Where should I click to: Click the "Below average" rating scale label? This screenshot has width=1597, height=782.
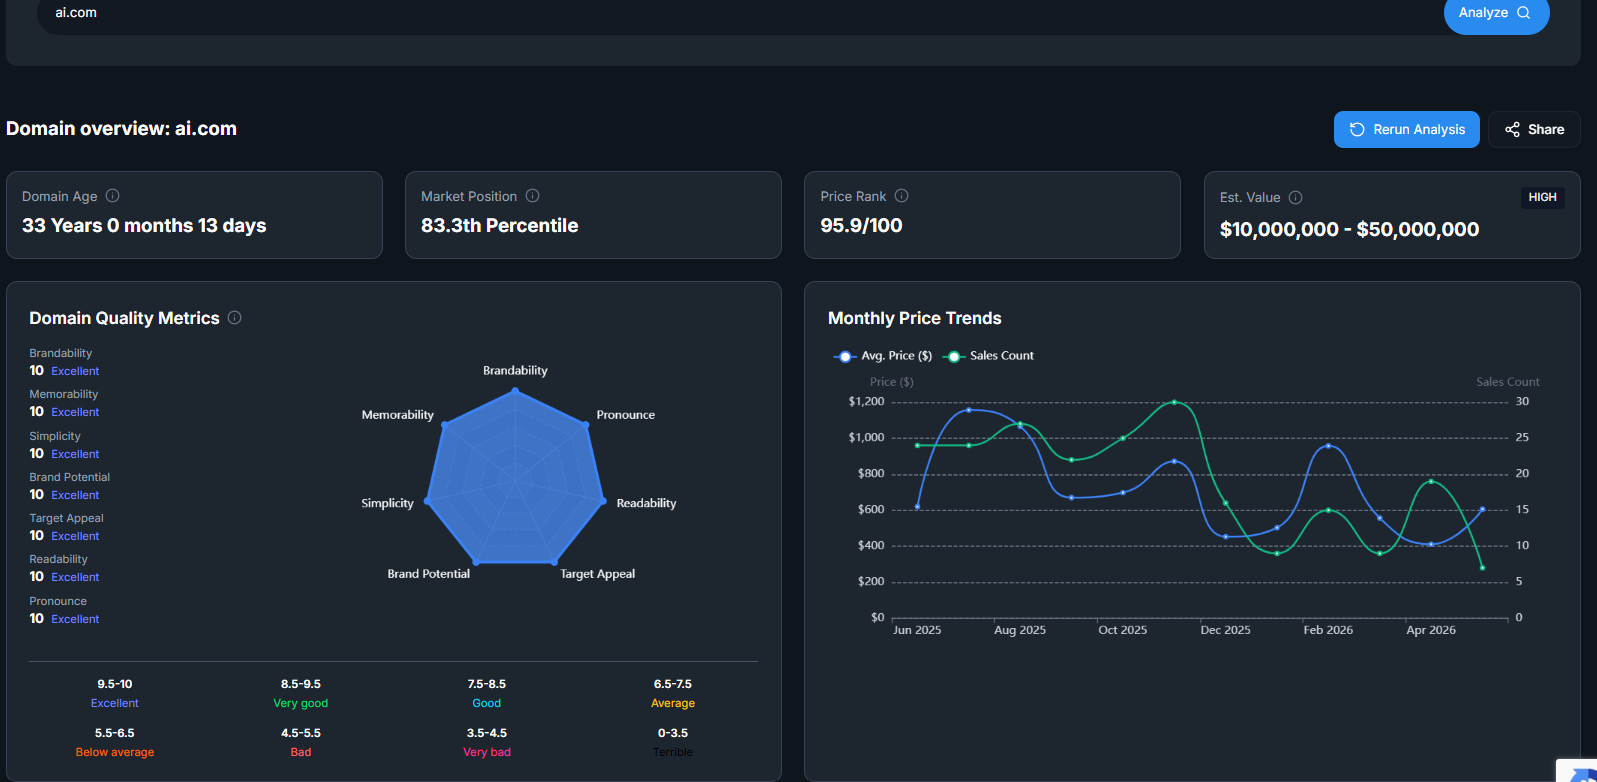click(x=115, y=753)
